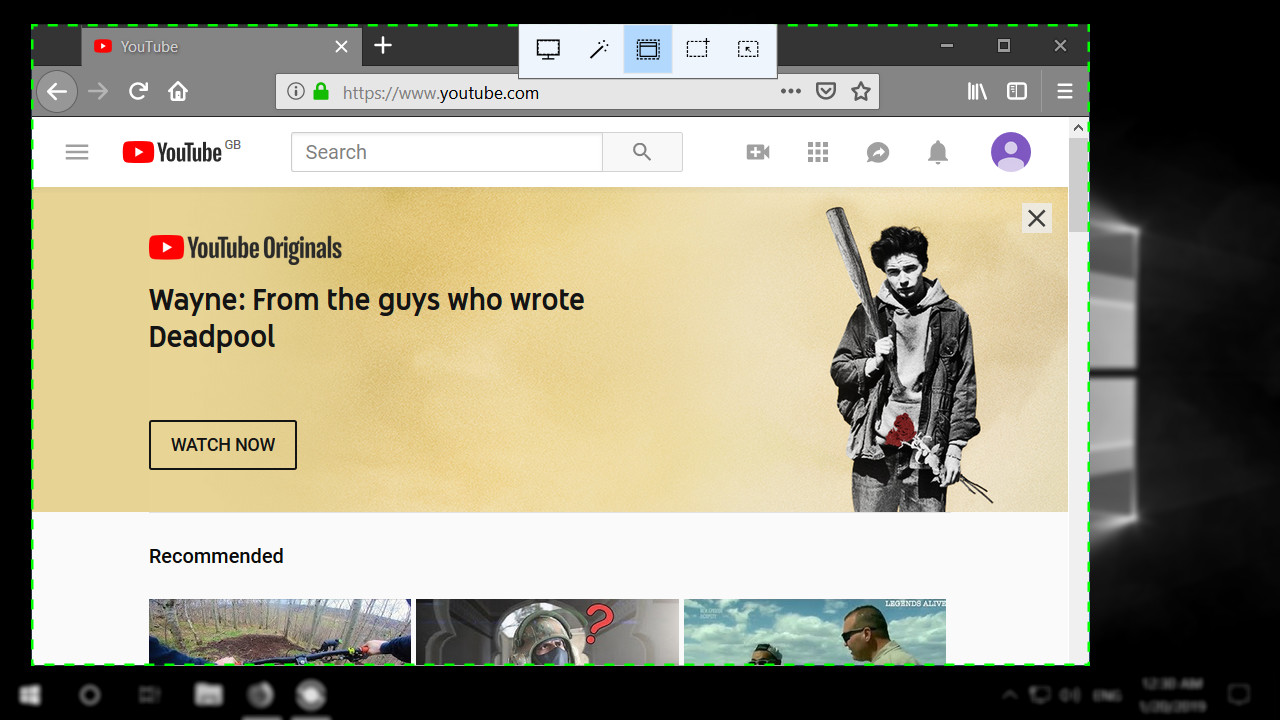Select window capture mode in screenshot toolbar
The image size is (1280, 720).
(648, 49)
